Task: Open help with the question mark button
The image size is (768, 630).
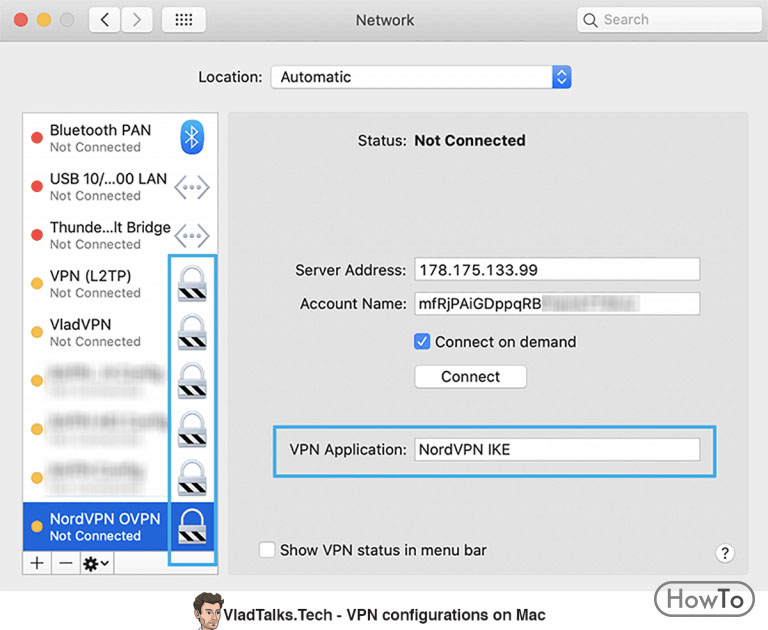Action: (x=725, y=553)
